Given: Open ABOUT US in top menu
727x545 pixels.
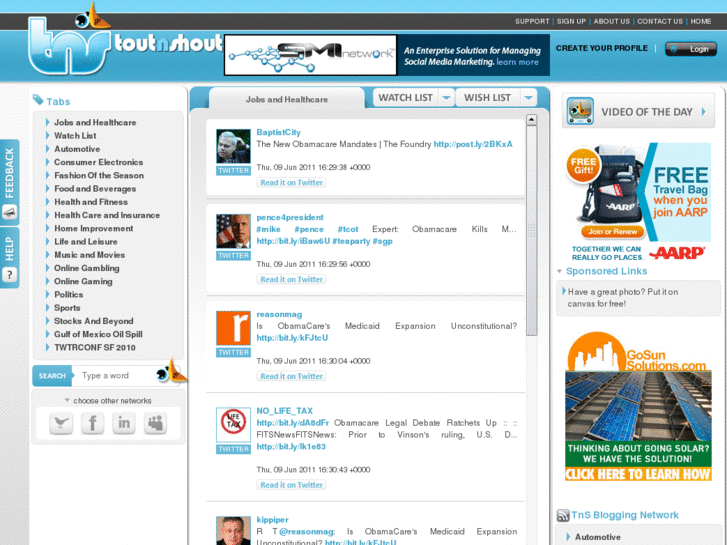Looking at the screenshot, I should (612, 21).
